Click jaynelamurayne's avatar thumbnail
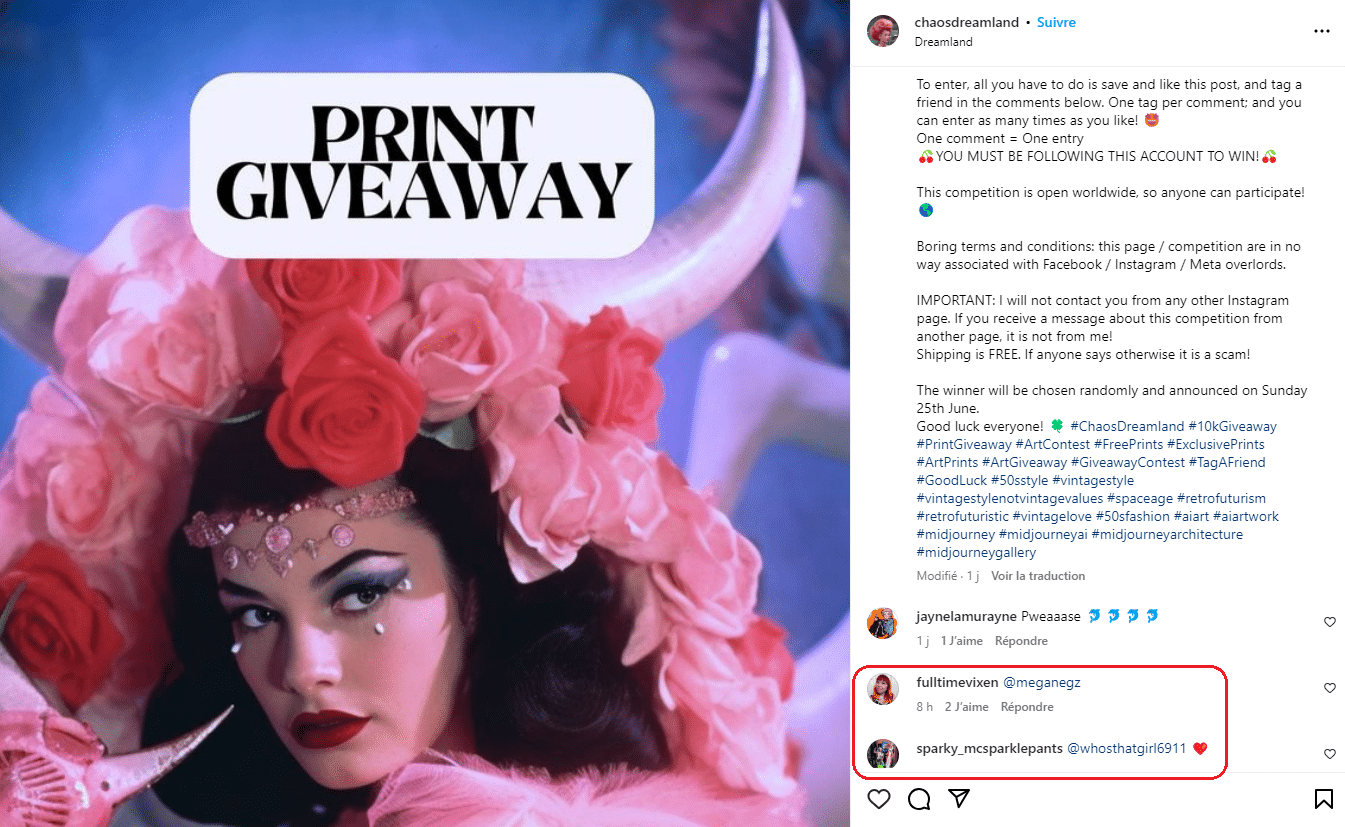 (x=882, y=623)
